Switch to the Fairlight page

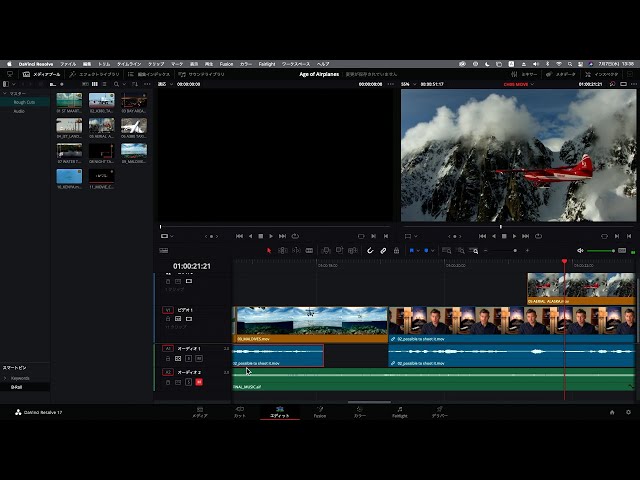[399, 411]
